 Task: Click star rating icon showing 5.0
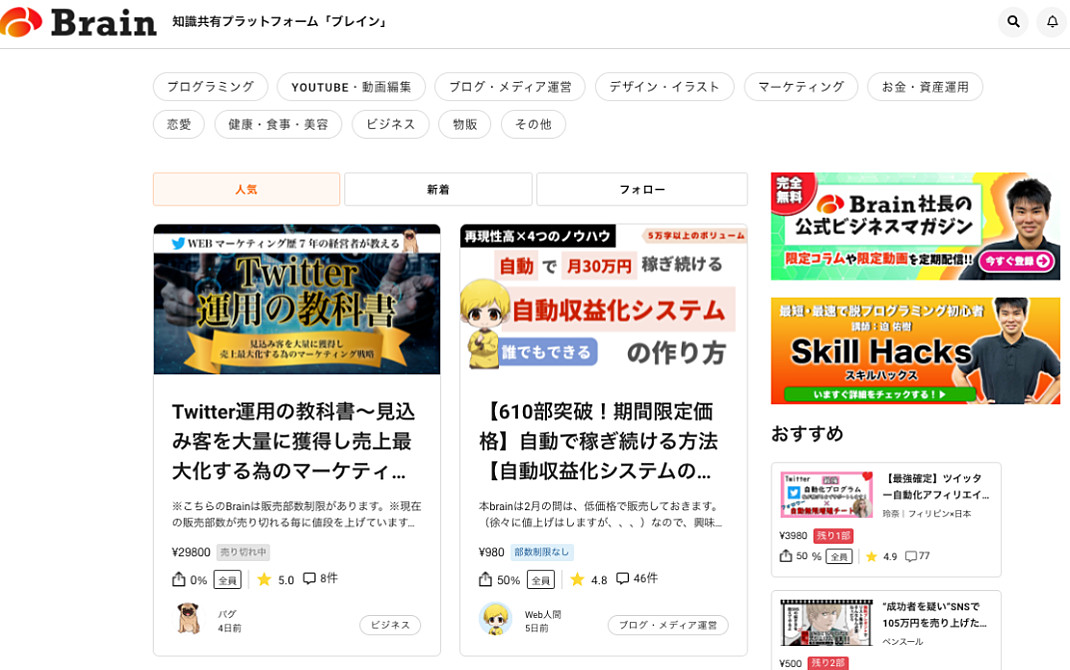(x=264, y=579)
